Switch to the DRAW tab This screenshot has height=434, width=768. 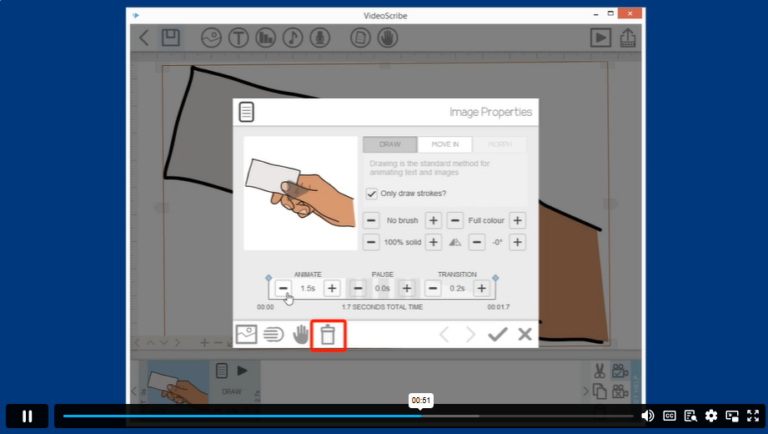click(x=390, y=145)
